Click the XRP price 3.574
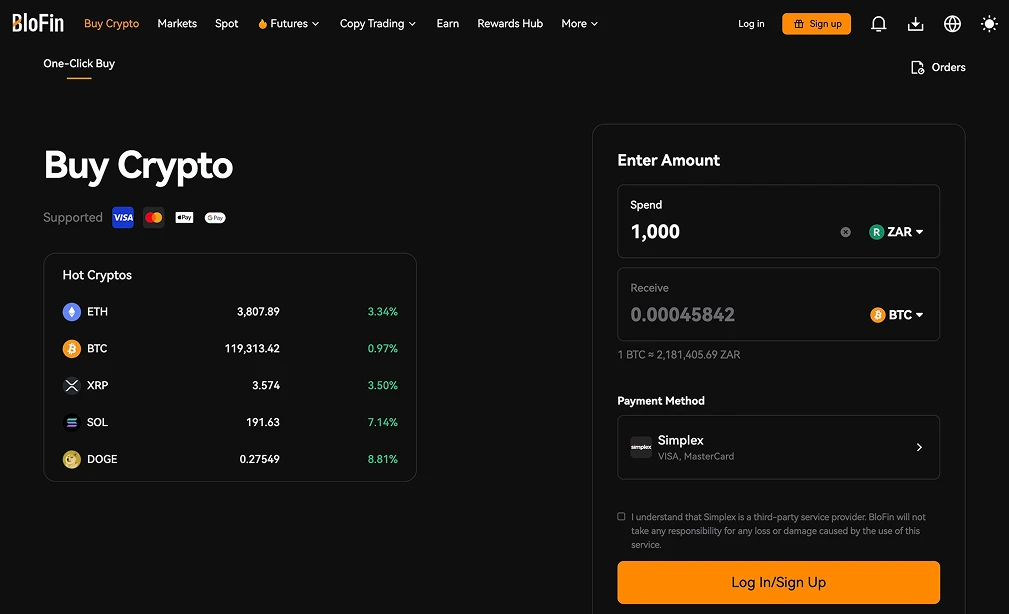Viewport: 1009px width, 614px height. pyautogui.click(x=266, y=386)
